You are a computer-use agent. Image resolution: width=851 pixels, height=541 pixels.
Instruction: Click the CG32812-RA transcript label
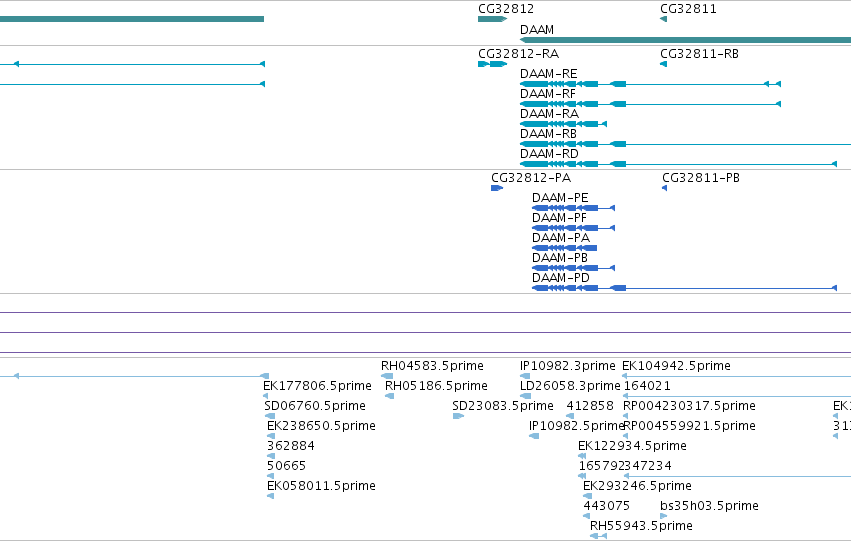[x=518, y=54]
